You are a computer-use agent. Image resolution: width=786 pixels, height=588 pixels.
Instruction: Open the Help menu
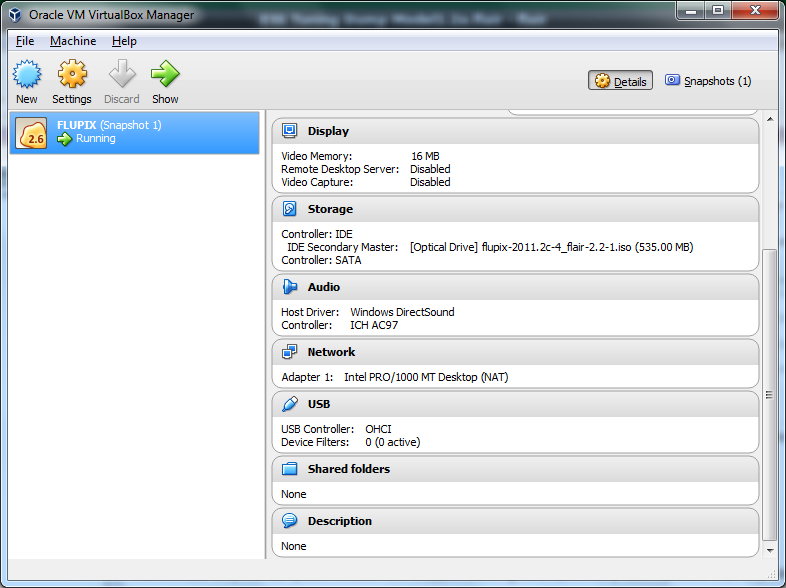(124, 41)
